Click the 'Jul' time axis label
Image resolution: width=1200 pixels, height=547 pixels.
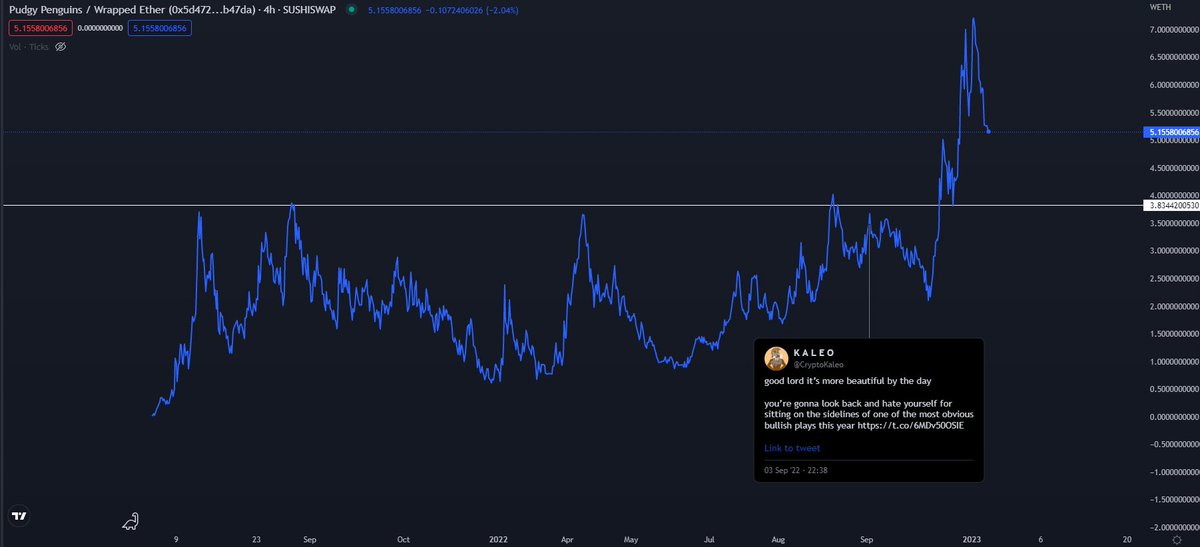709,539
